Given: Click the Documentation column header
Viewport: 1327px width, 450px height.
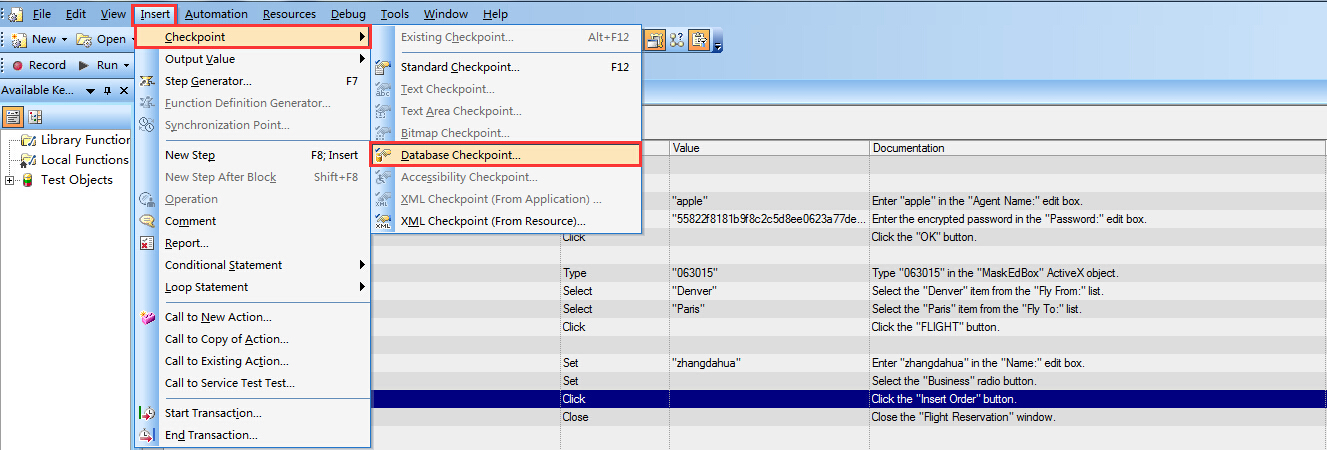Looking at the screenshot, I should pos(1098,148).
